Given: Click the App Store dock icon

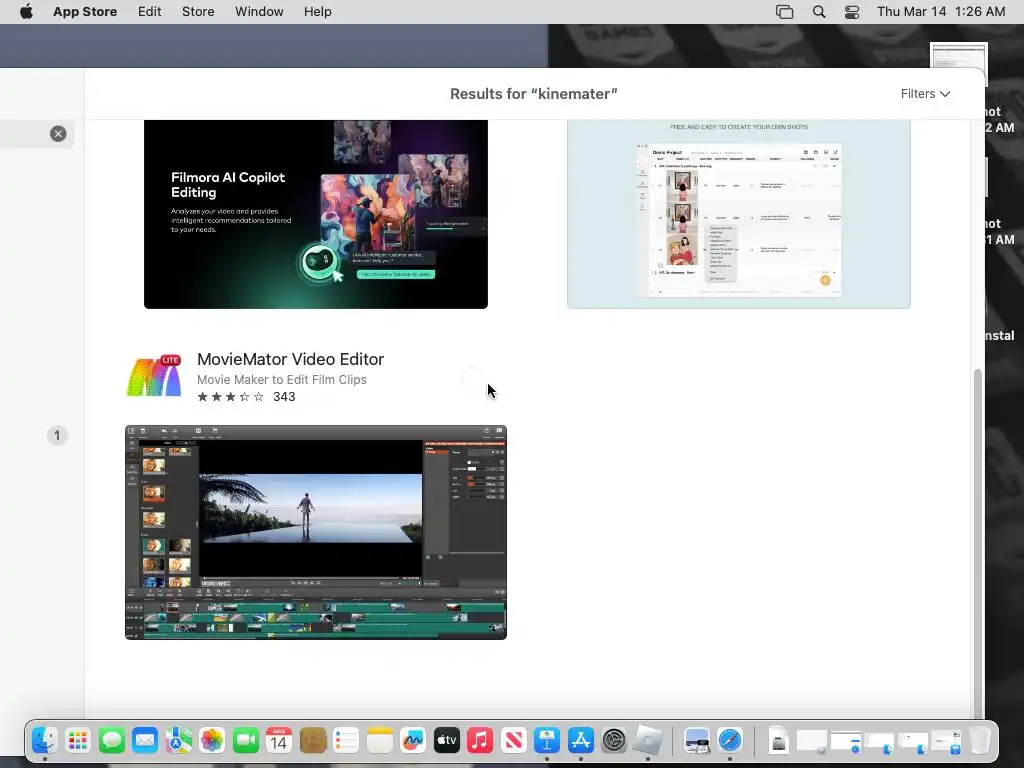Looking at the screenshot, I should [x=581, y=741].
